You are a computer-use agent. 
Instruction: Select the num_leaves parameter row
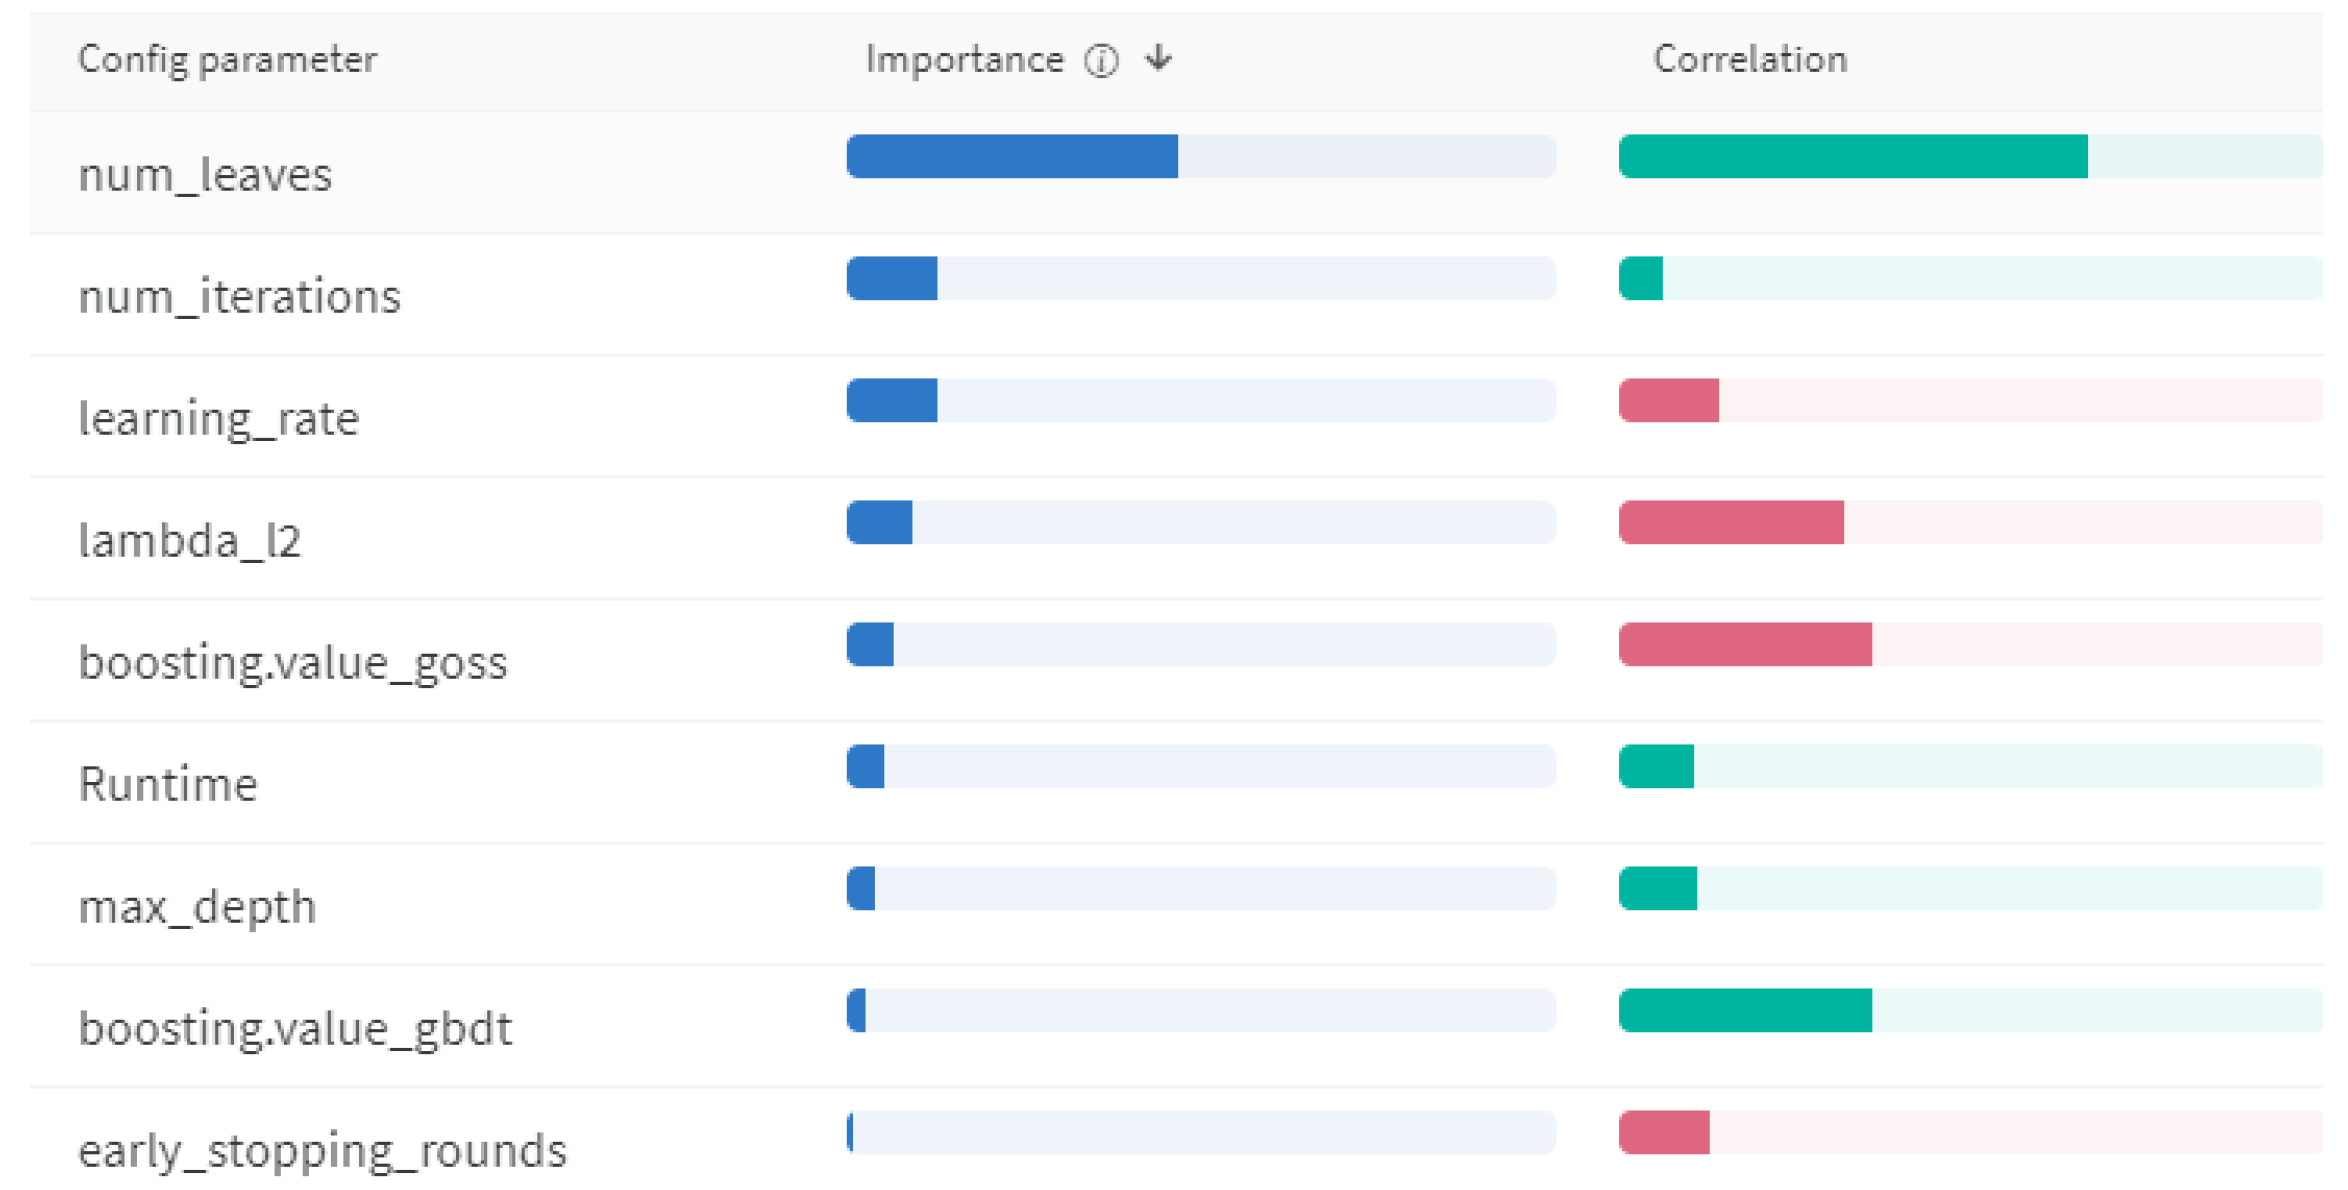coord(205,175)
